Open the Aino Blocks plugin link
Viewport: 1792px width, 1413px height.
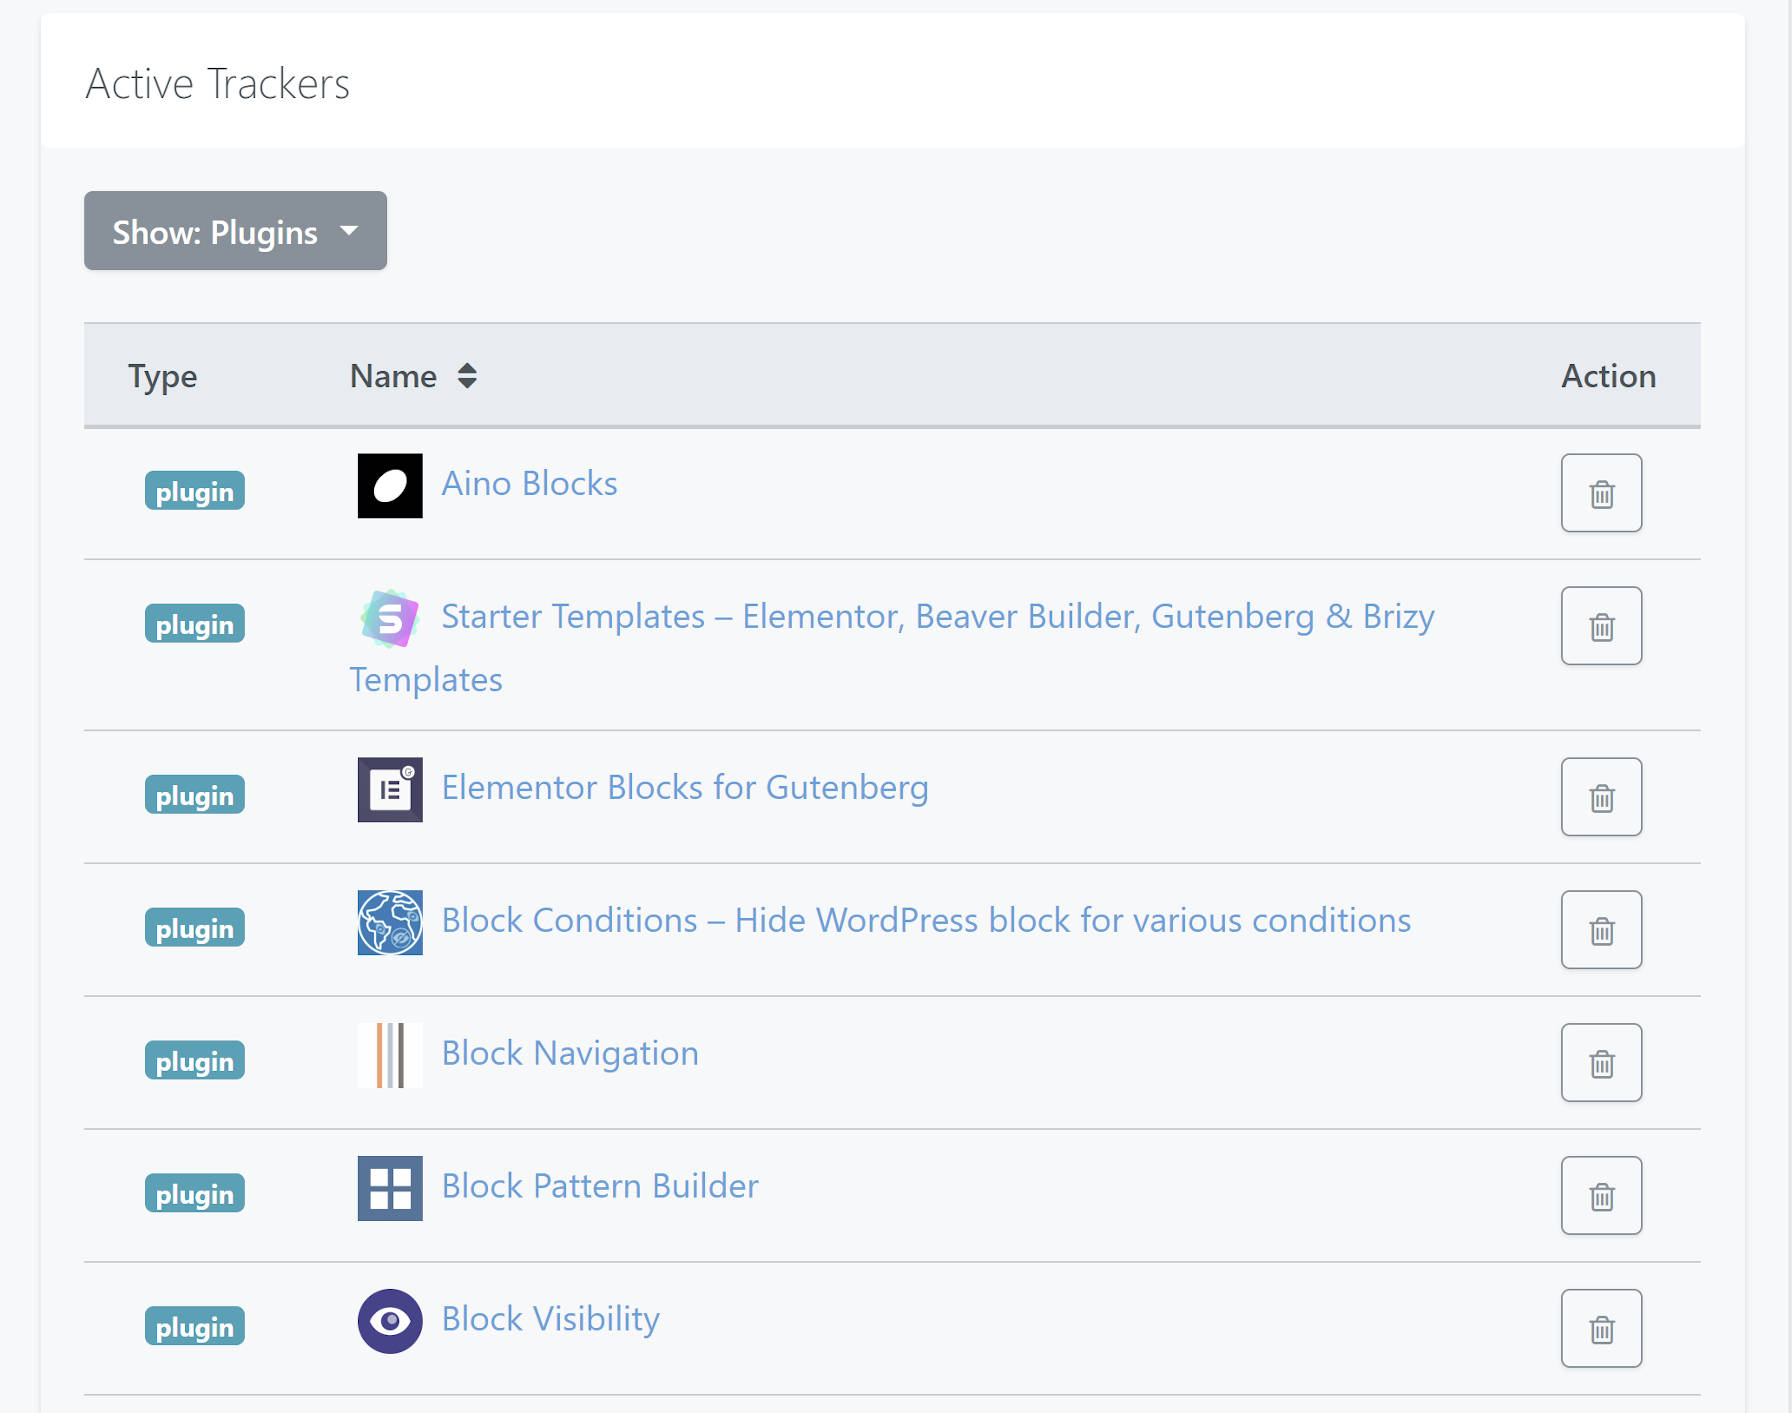point(529,483)
